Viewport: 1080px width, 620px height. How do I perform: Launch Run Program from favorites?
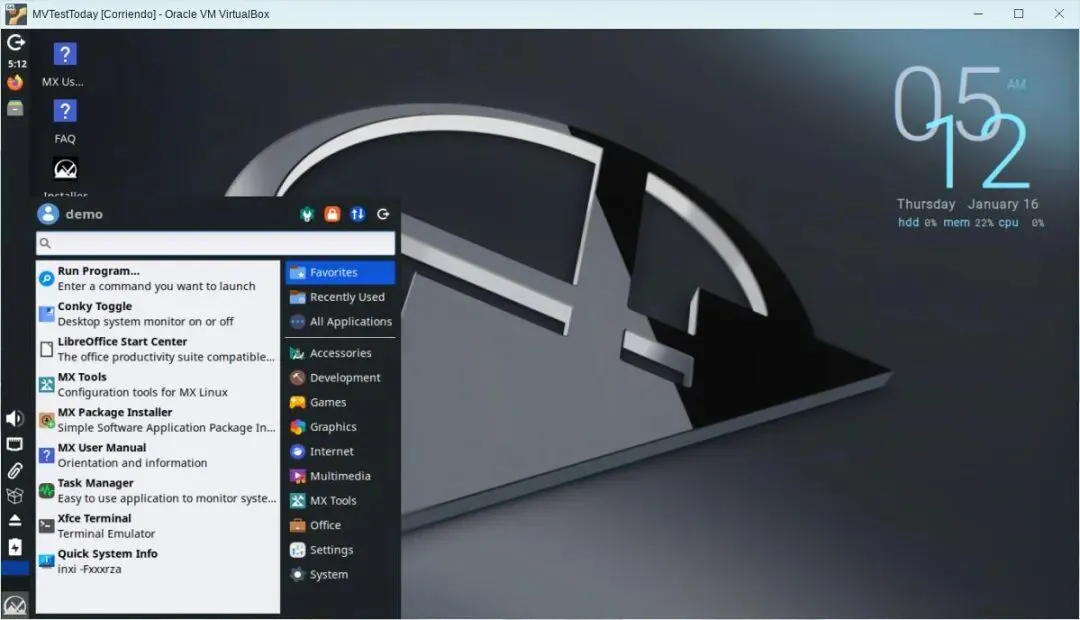coord(158,278)
